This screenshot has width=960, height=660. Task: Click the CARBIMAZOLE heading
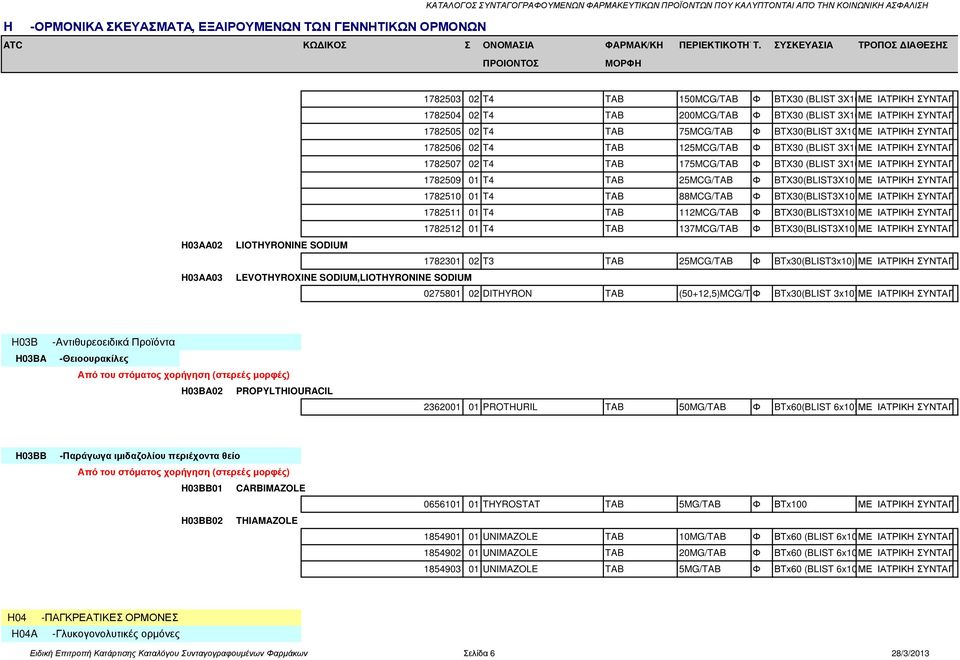pyautogui.click(x=270, y=489)
